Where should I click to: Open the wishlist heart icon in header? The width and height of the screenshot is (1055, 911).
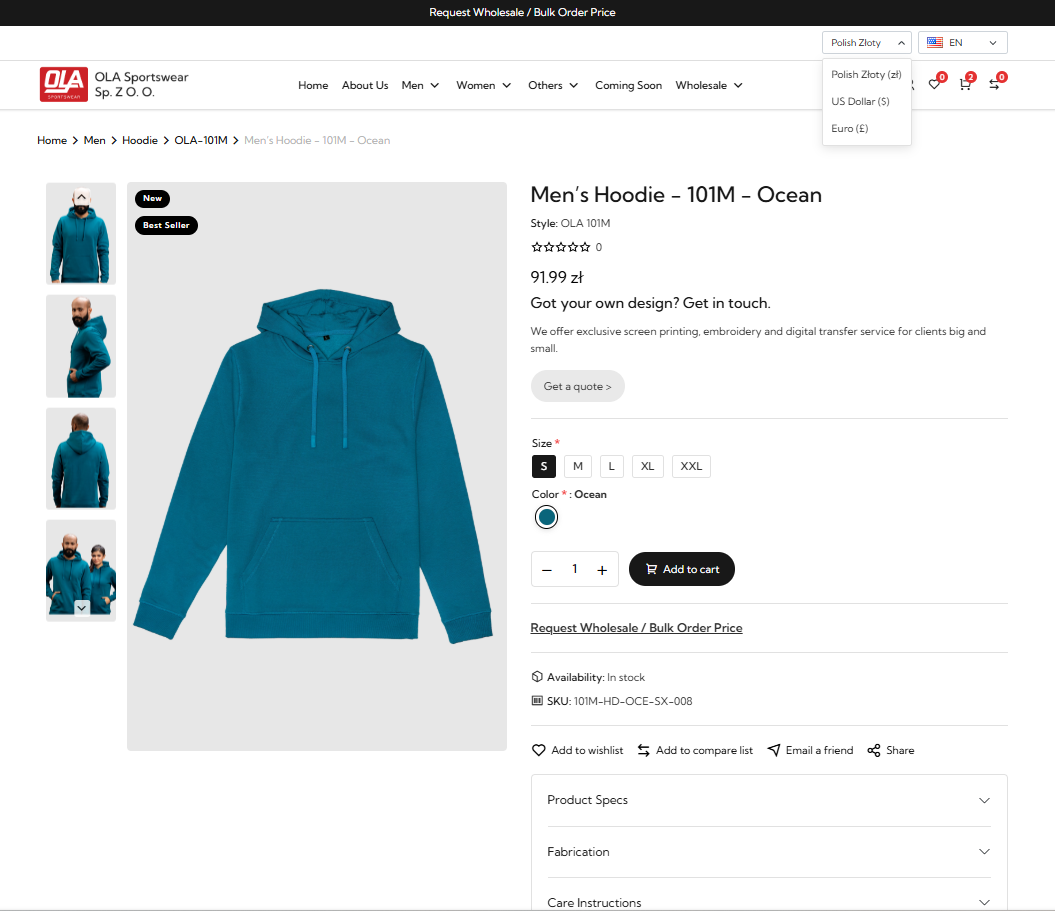(x=935, y=85)
